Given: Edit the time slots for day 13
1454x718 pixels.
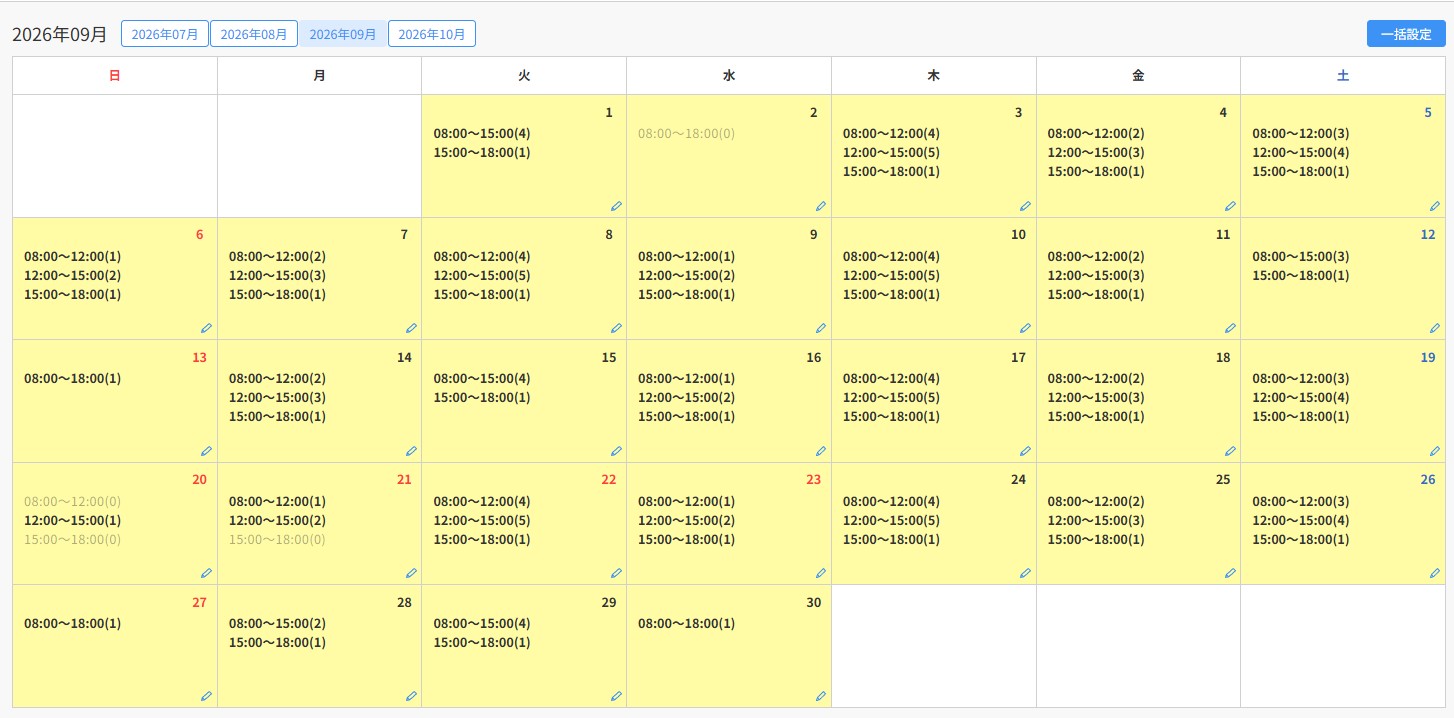Looking at the screenshot, I should (x=206, y=451).
